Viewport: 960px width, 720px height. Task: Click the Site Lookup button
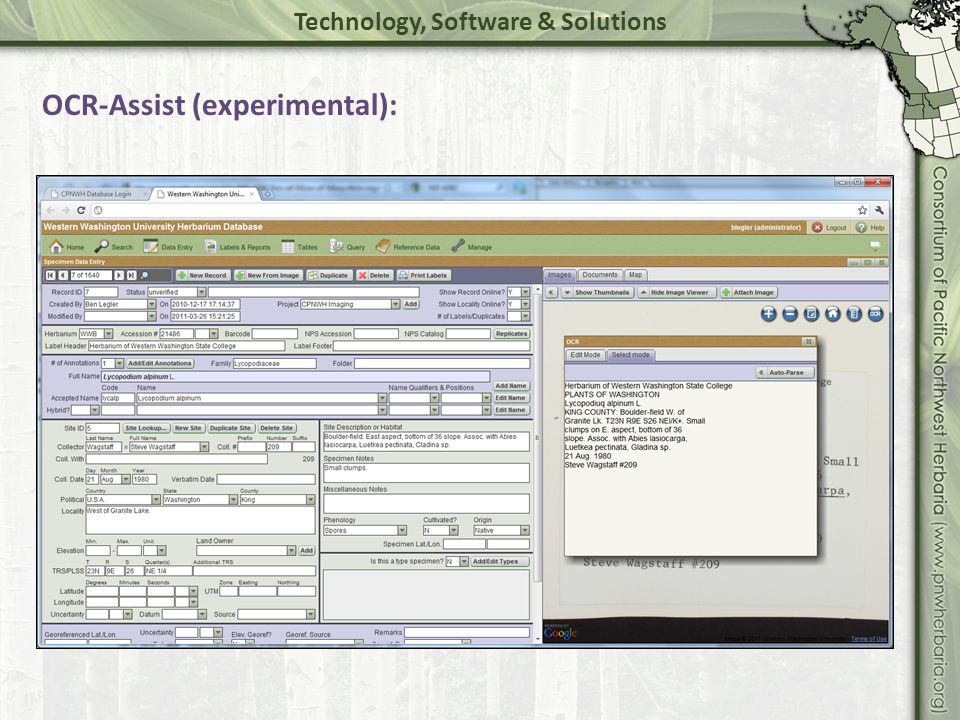click(x=146, y=428)
